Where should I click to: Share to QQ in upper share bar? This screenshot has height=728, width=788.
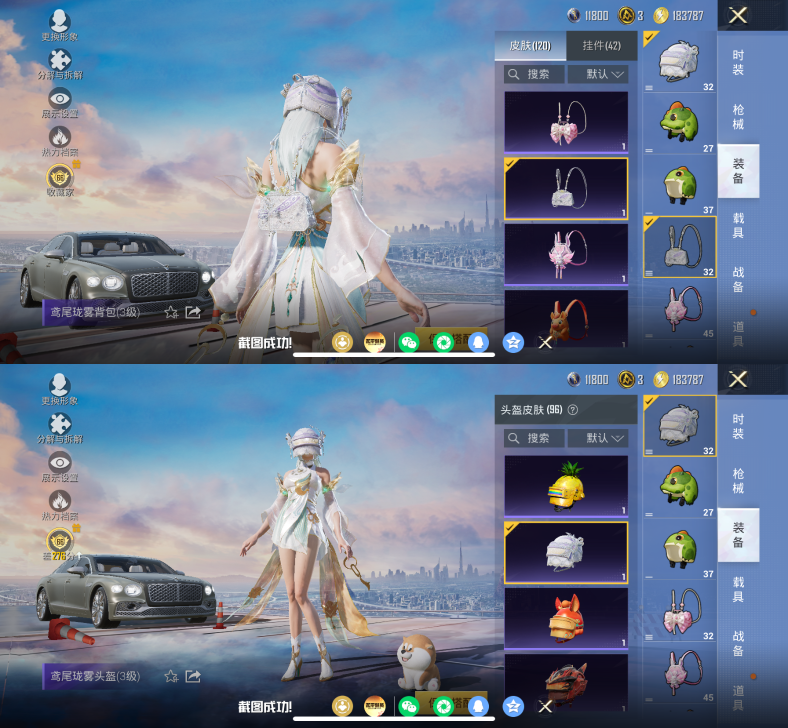(478, 343)
